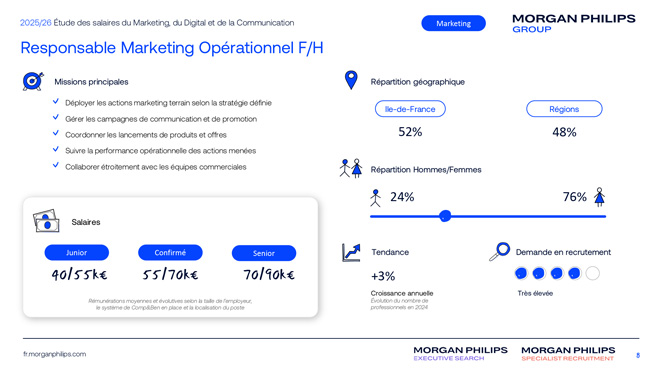Click the Confirmé salary level button
This screenshot has height=370, width=660.
click(170, 253)
